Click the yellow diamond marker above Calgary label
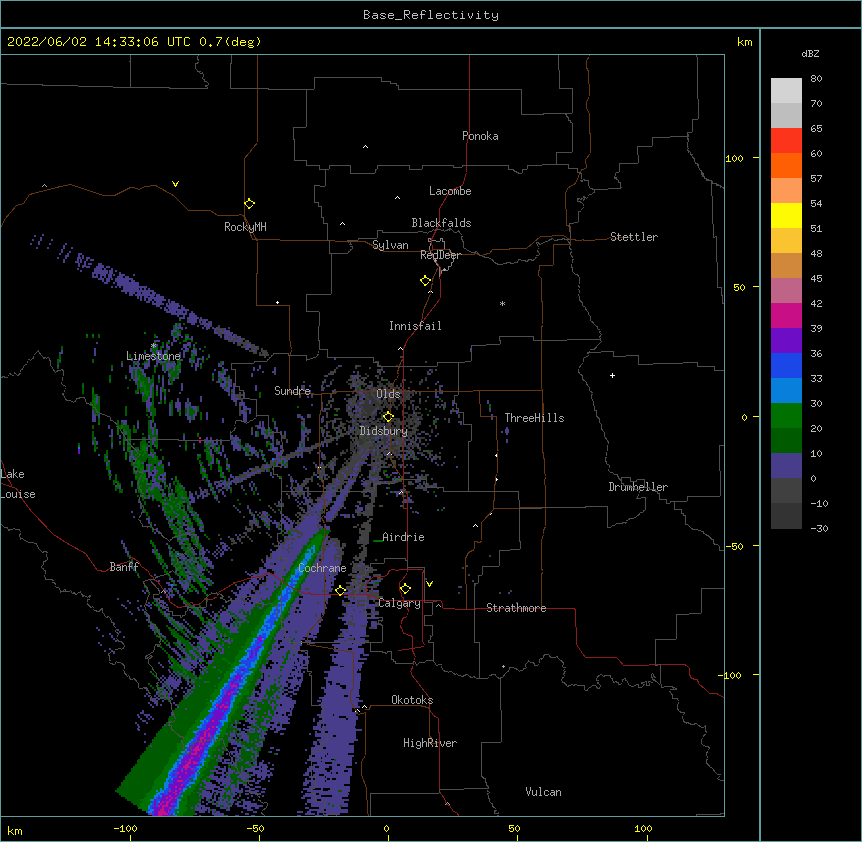The width and height of the screenshot is (862, 842). click(x=405, y=589)
